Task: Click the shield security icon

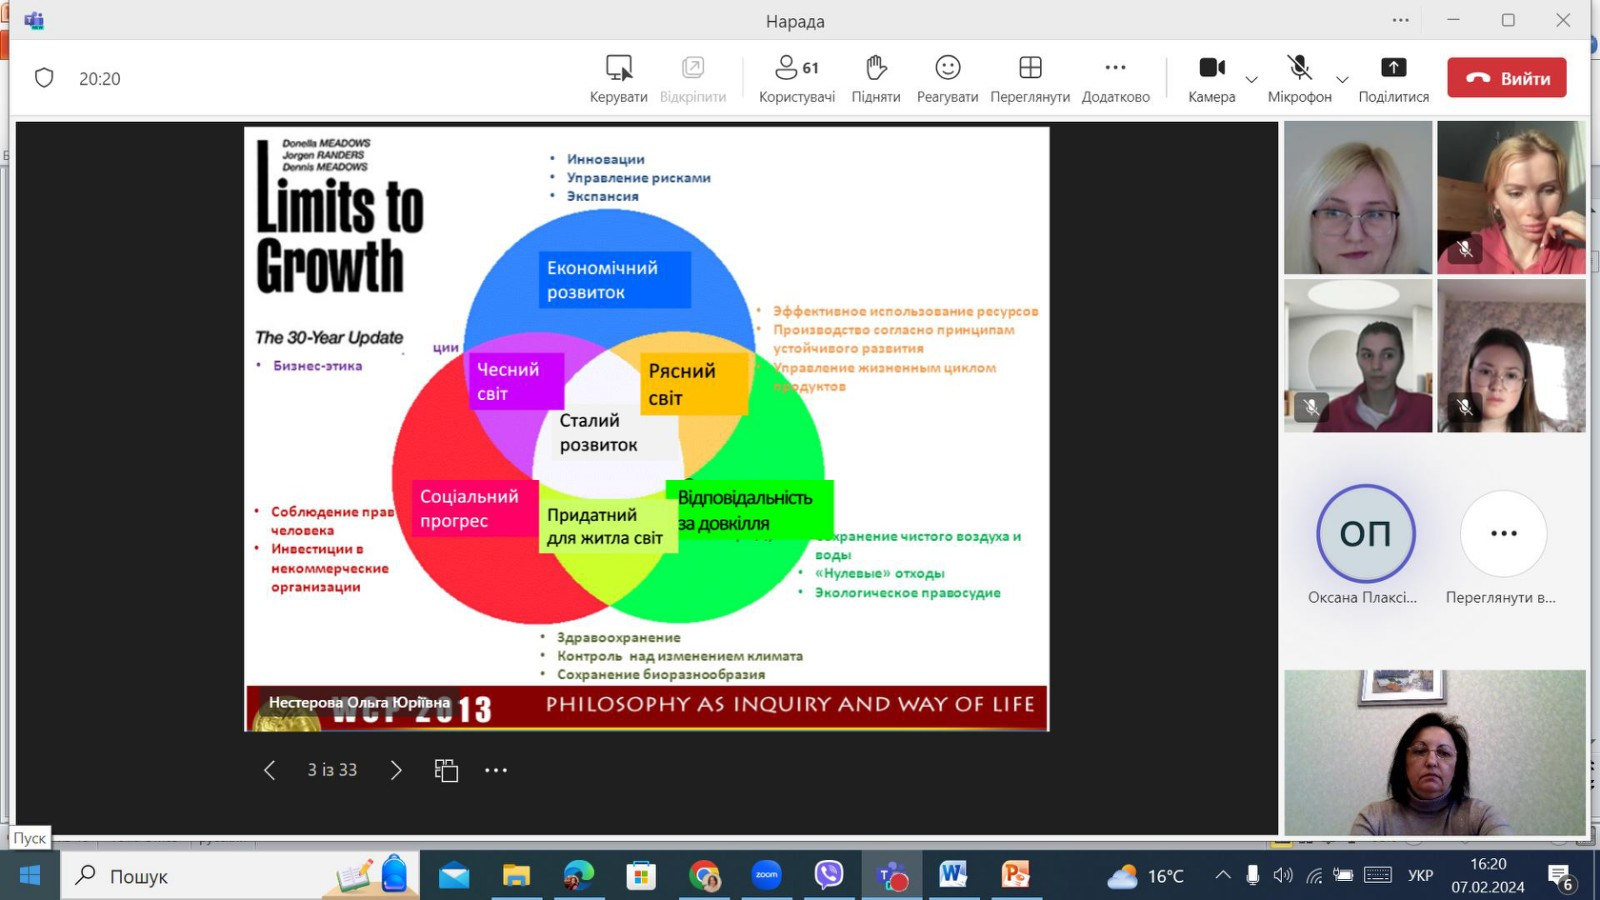Action: point(44,78)
